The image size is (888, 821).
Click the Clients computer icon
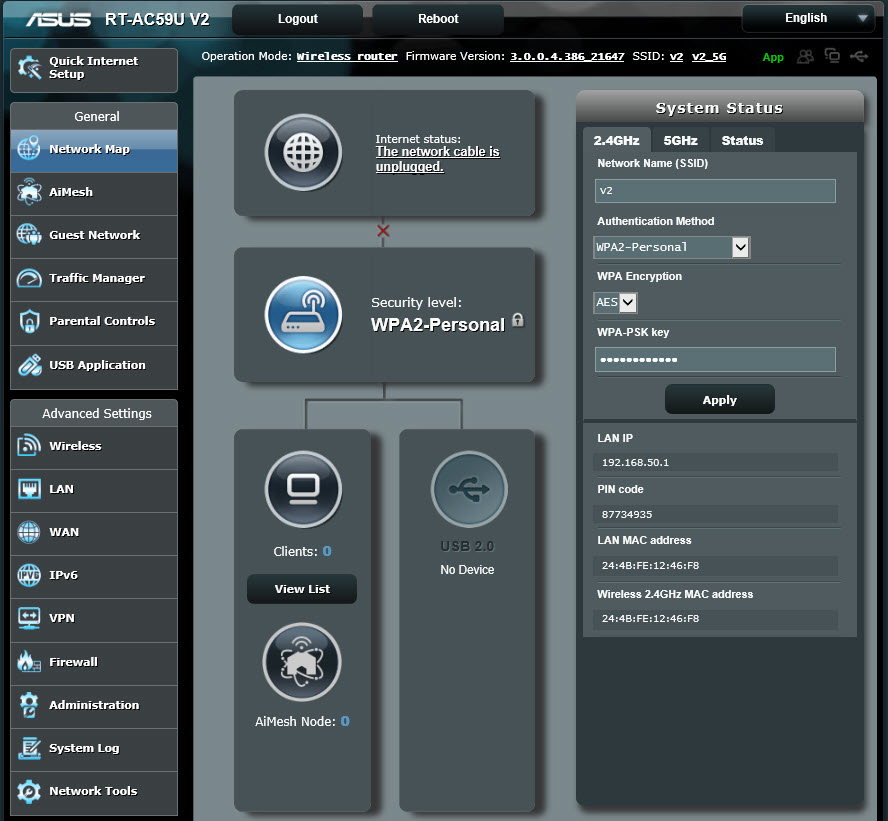click(x=303, y=489)
